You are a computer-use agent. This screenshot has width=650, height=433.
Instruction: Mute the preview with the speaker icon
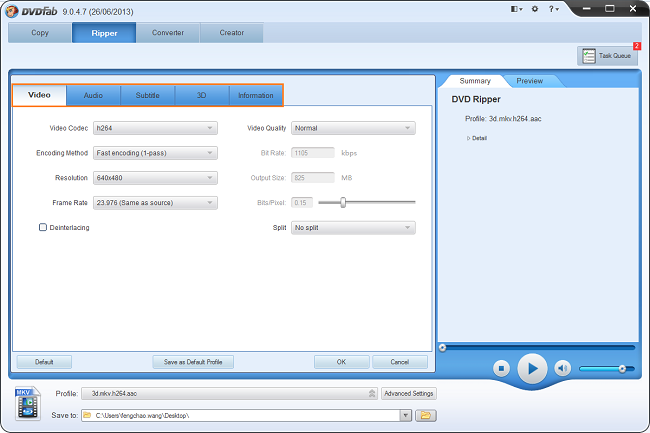pos(563,368)
